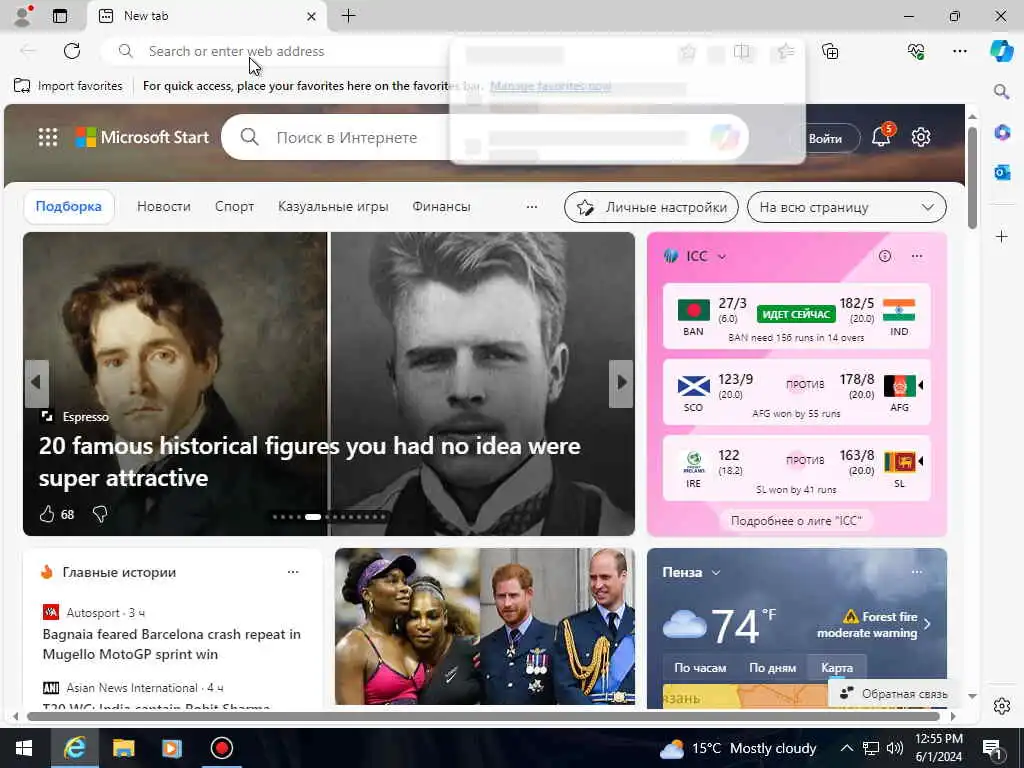Viewport: 1024px width, 768px height.
Task: Click Поиск в Интернете search box
Action: point(485,137)
